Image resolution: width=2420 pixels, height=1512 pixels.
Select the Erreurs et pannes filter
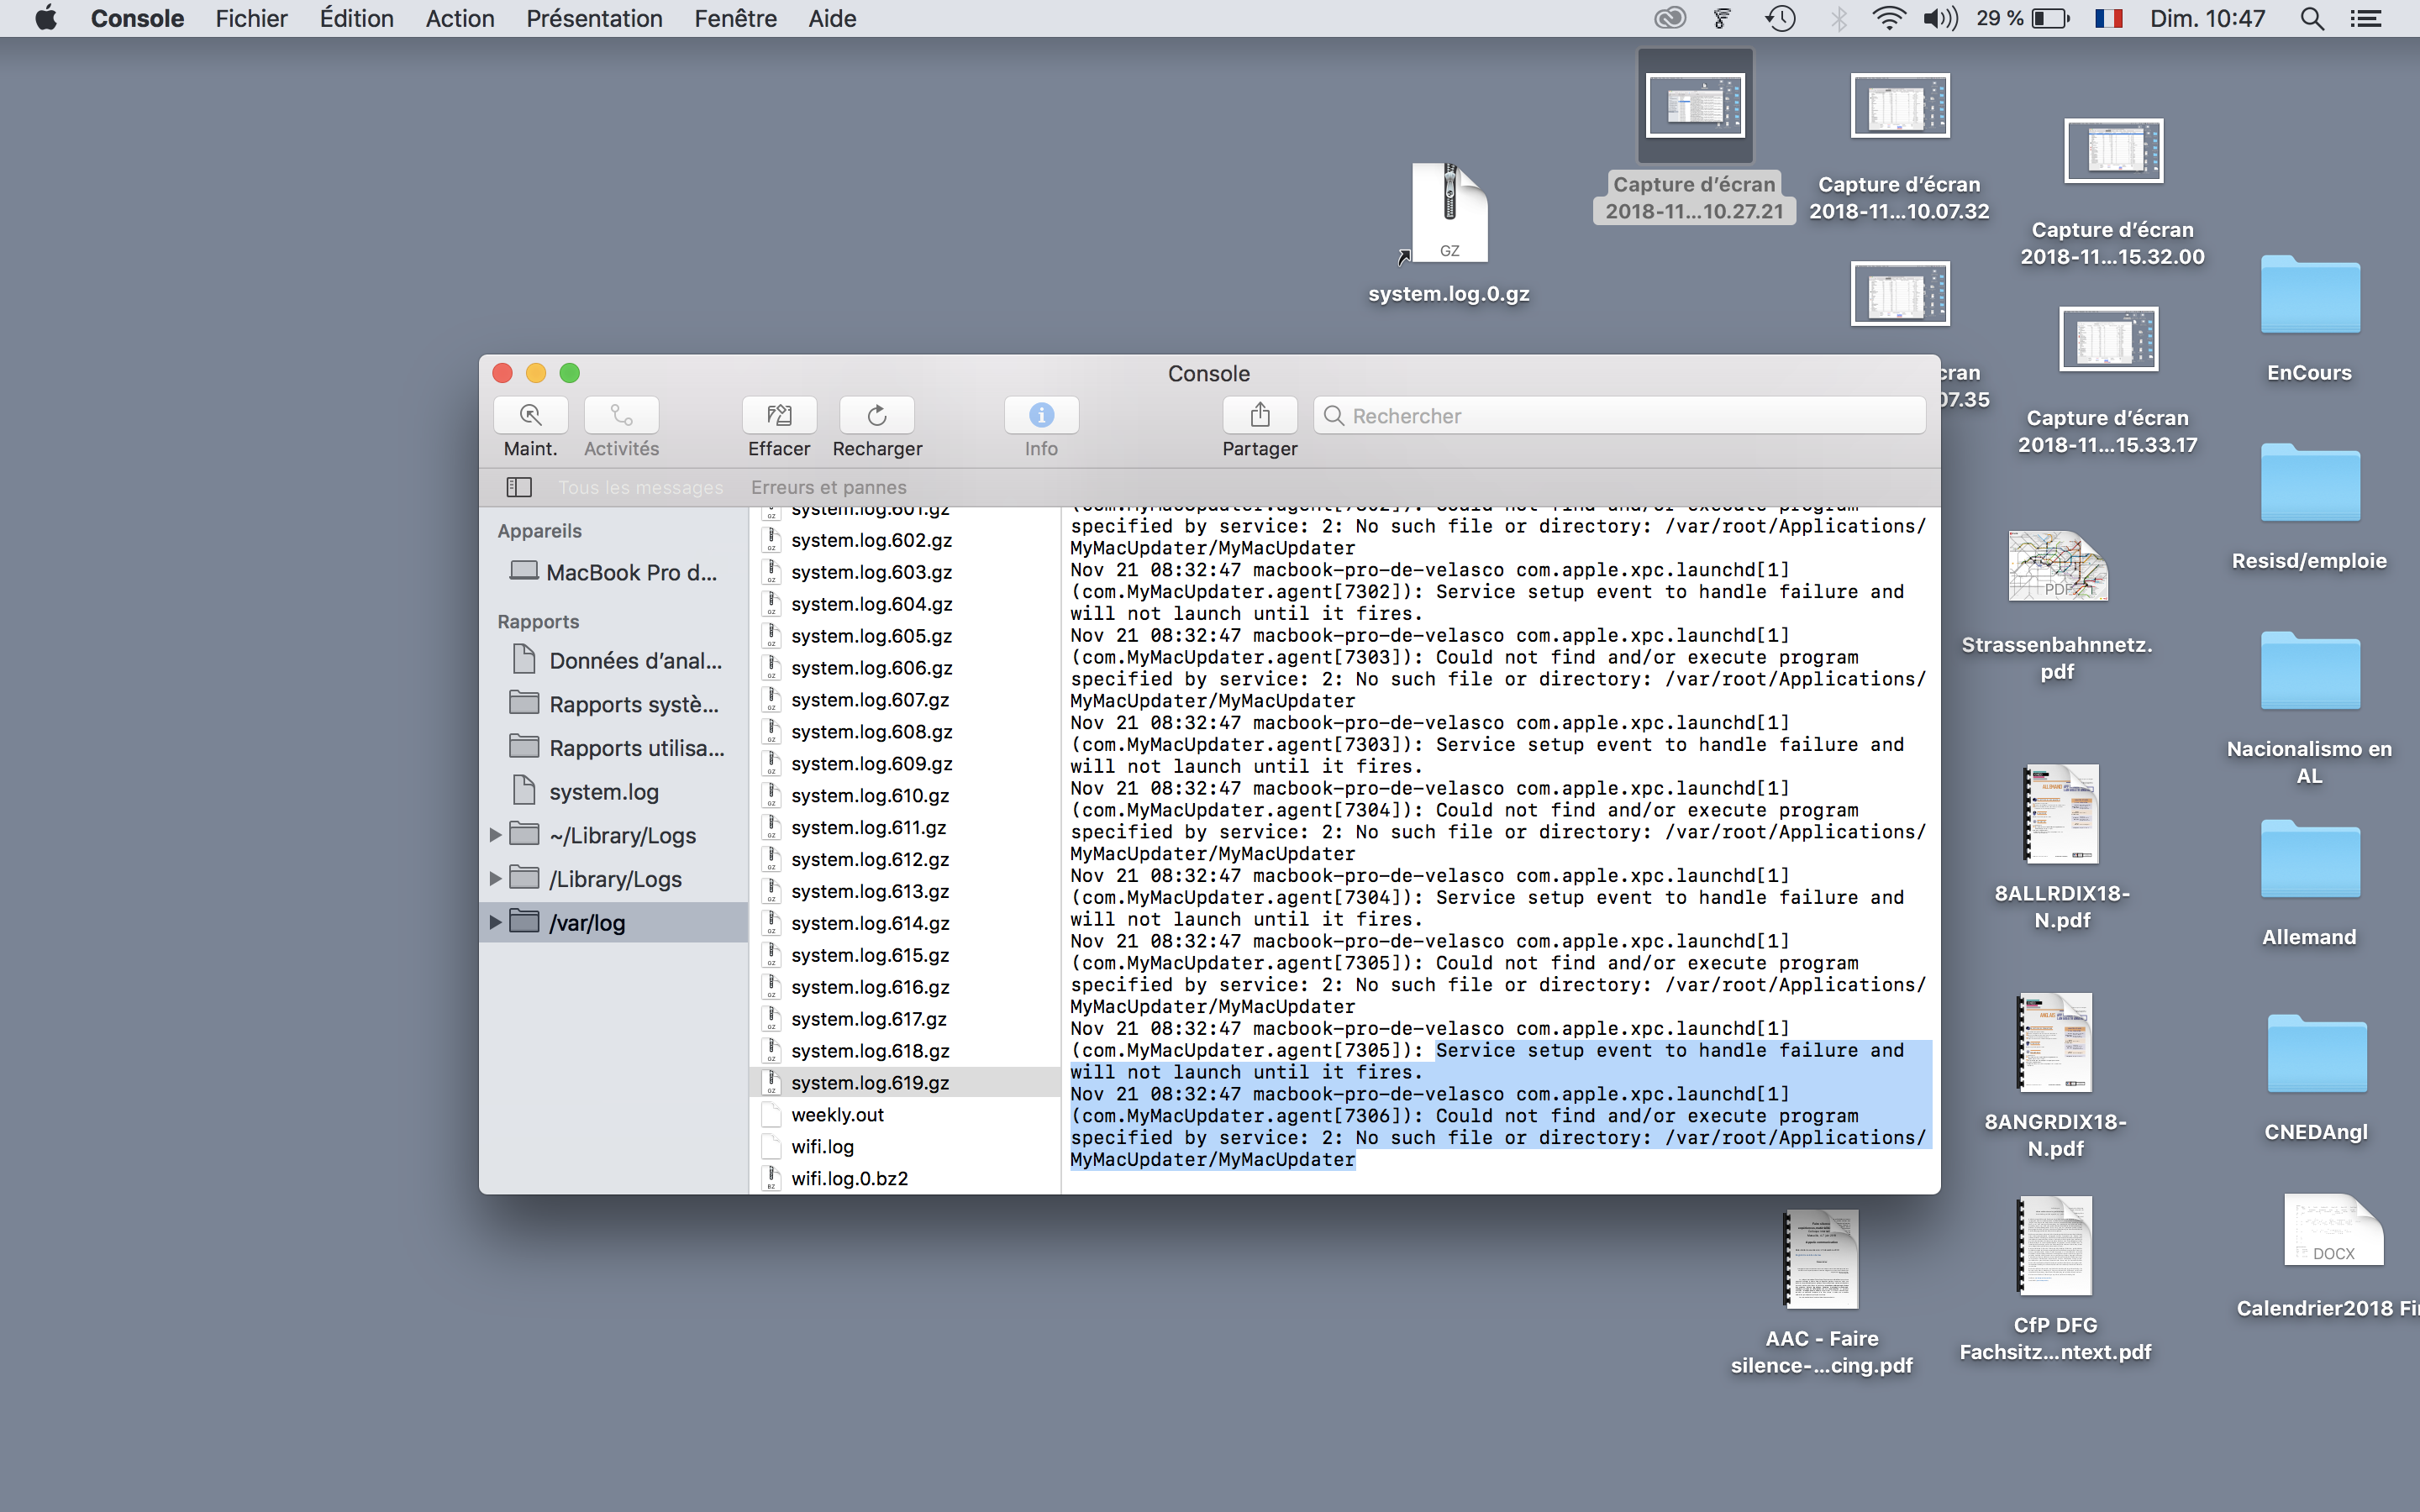click(x=828, y=487)
